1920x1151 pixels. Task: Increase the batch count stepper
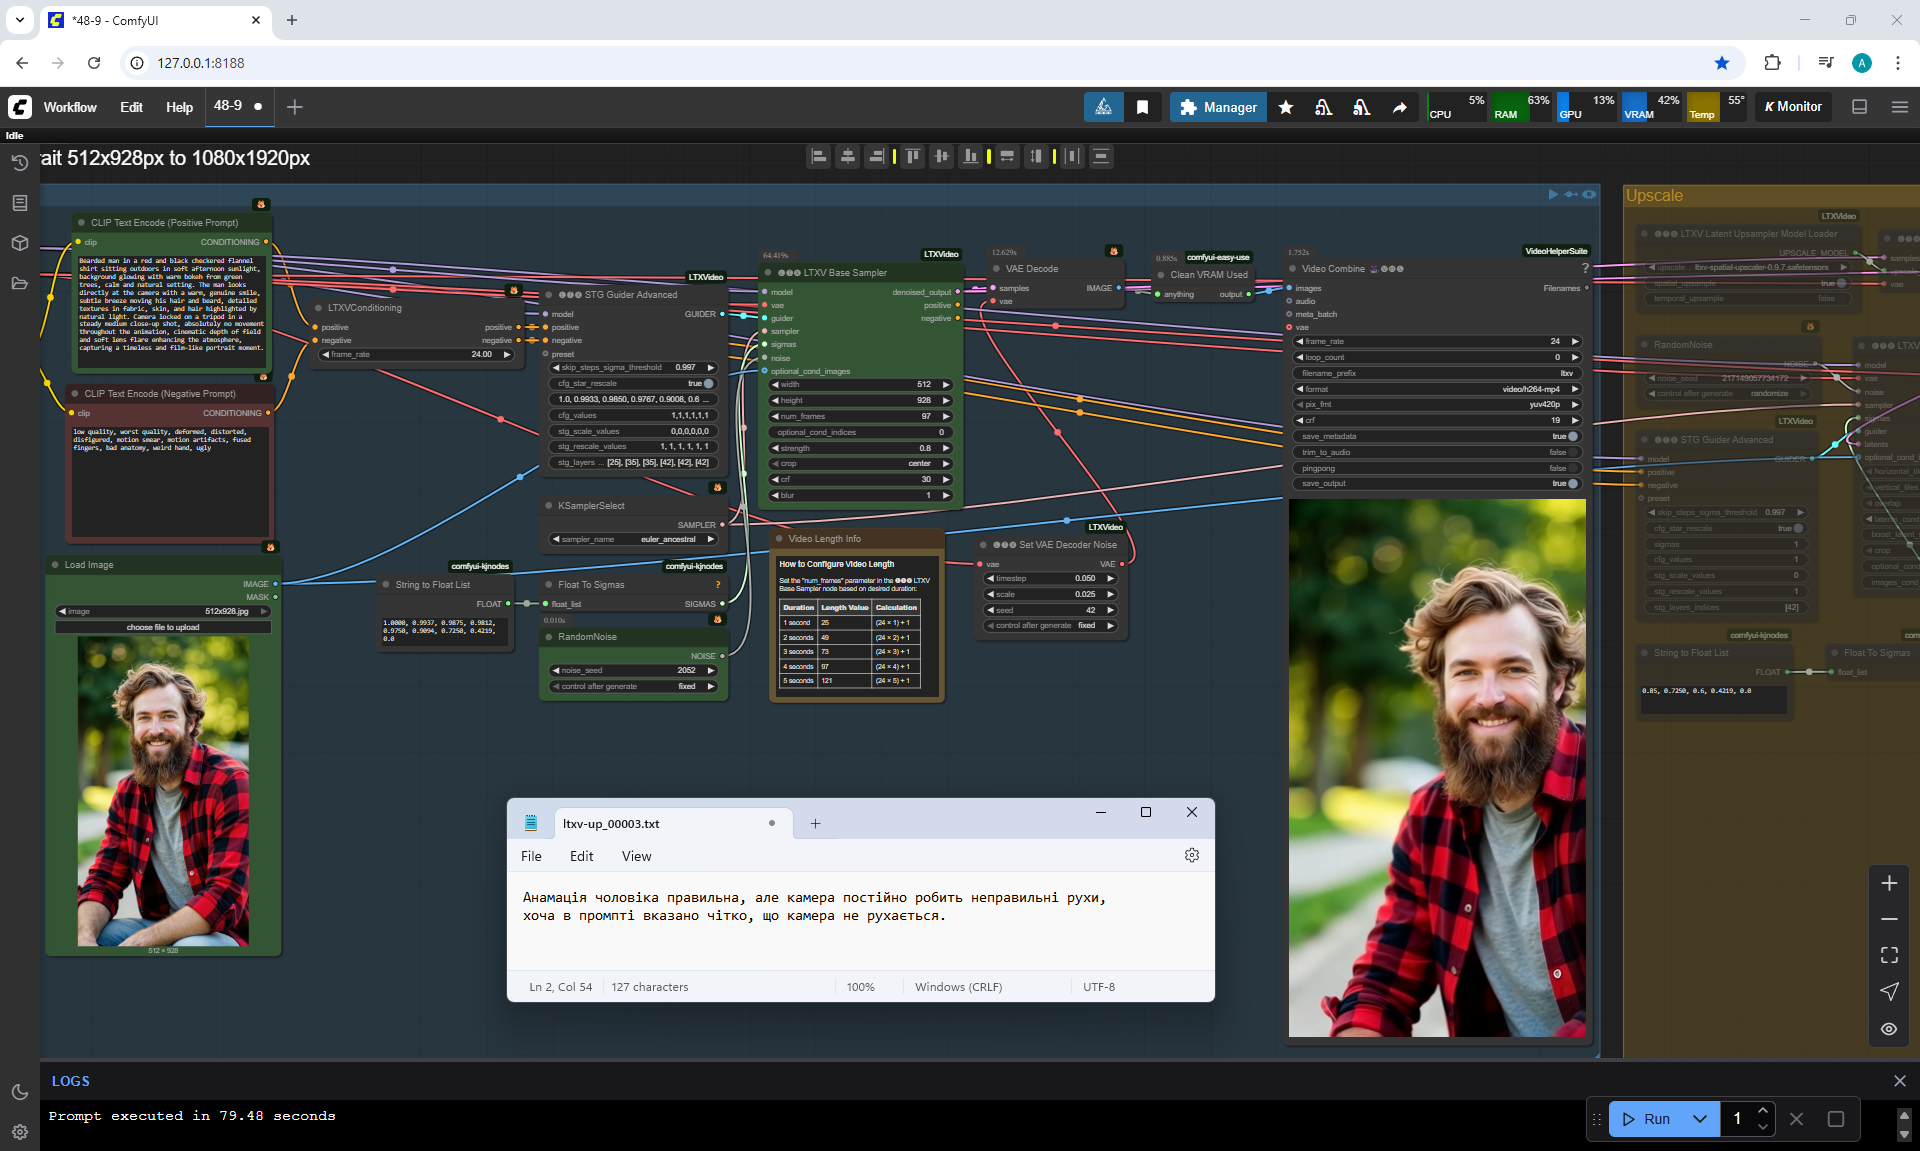(x=1763, y=1111)
